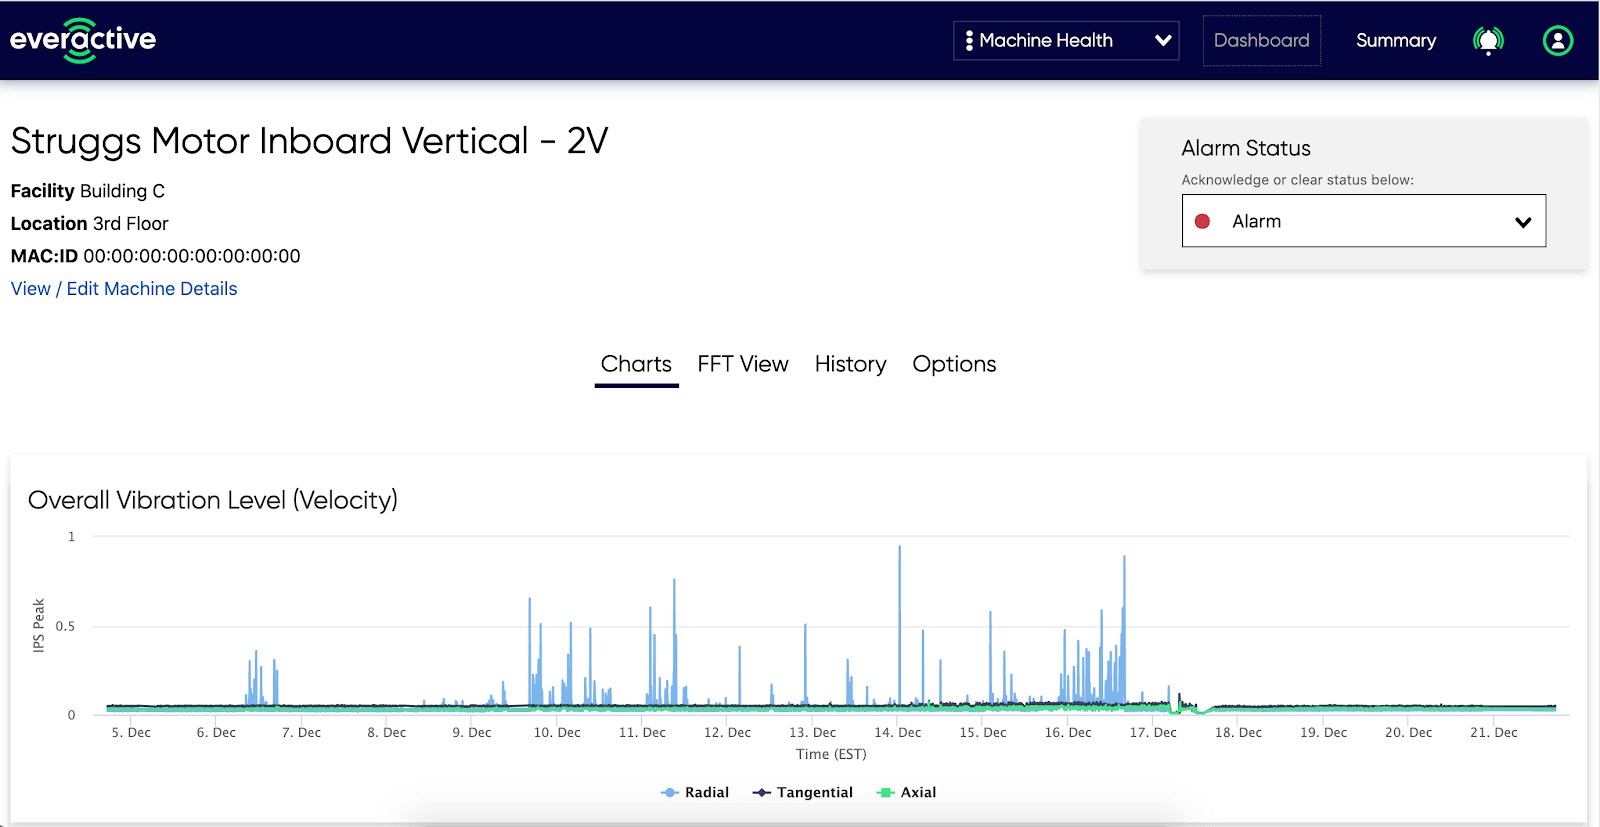Open the Summary page link

[x=1396, y=41]
